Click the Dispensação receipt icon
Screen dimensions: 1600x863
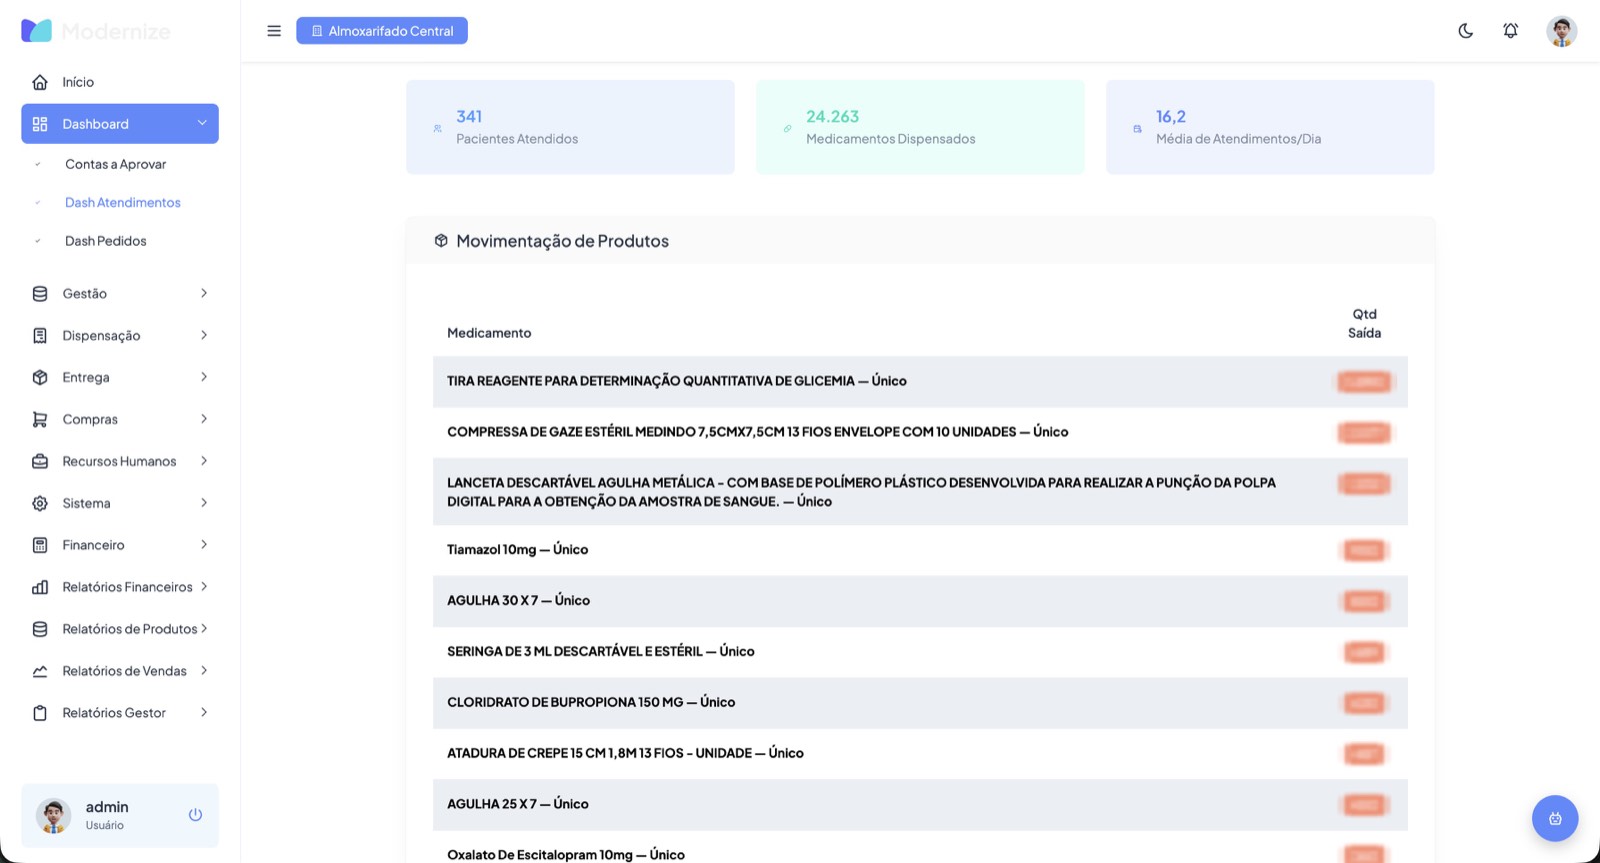point(40,336)
